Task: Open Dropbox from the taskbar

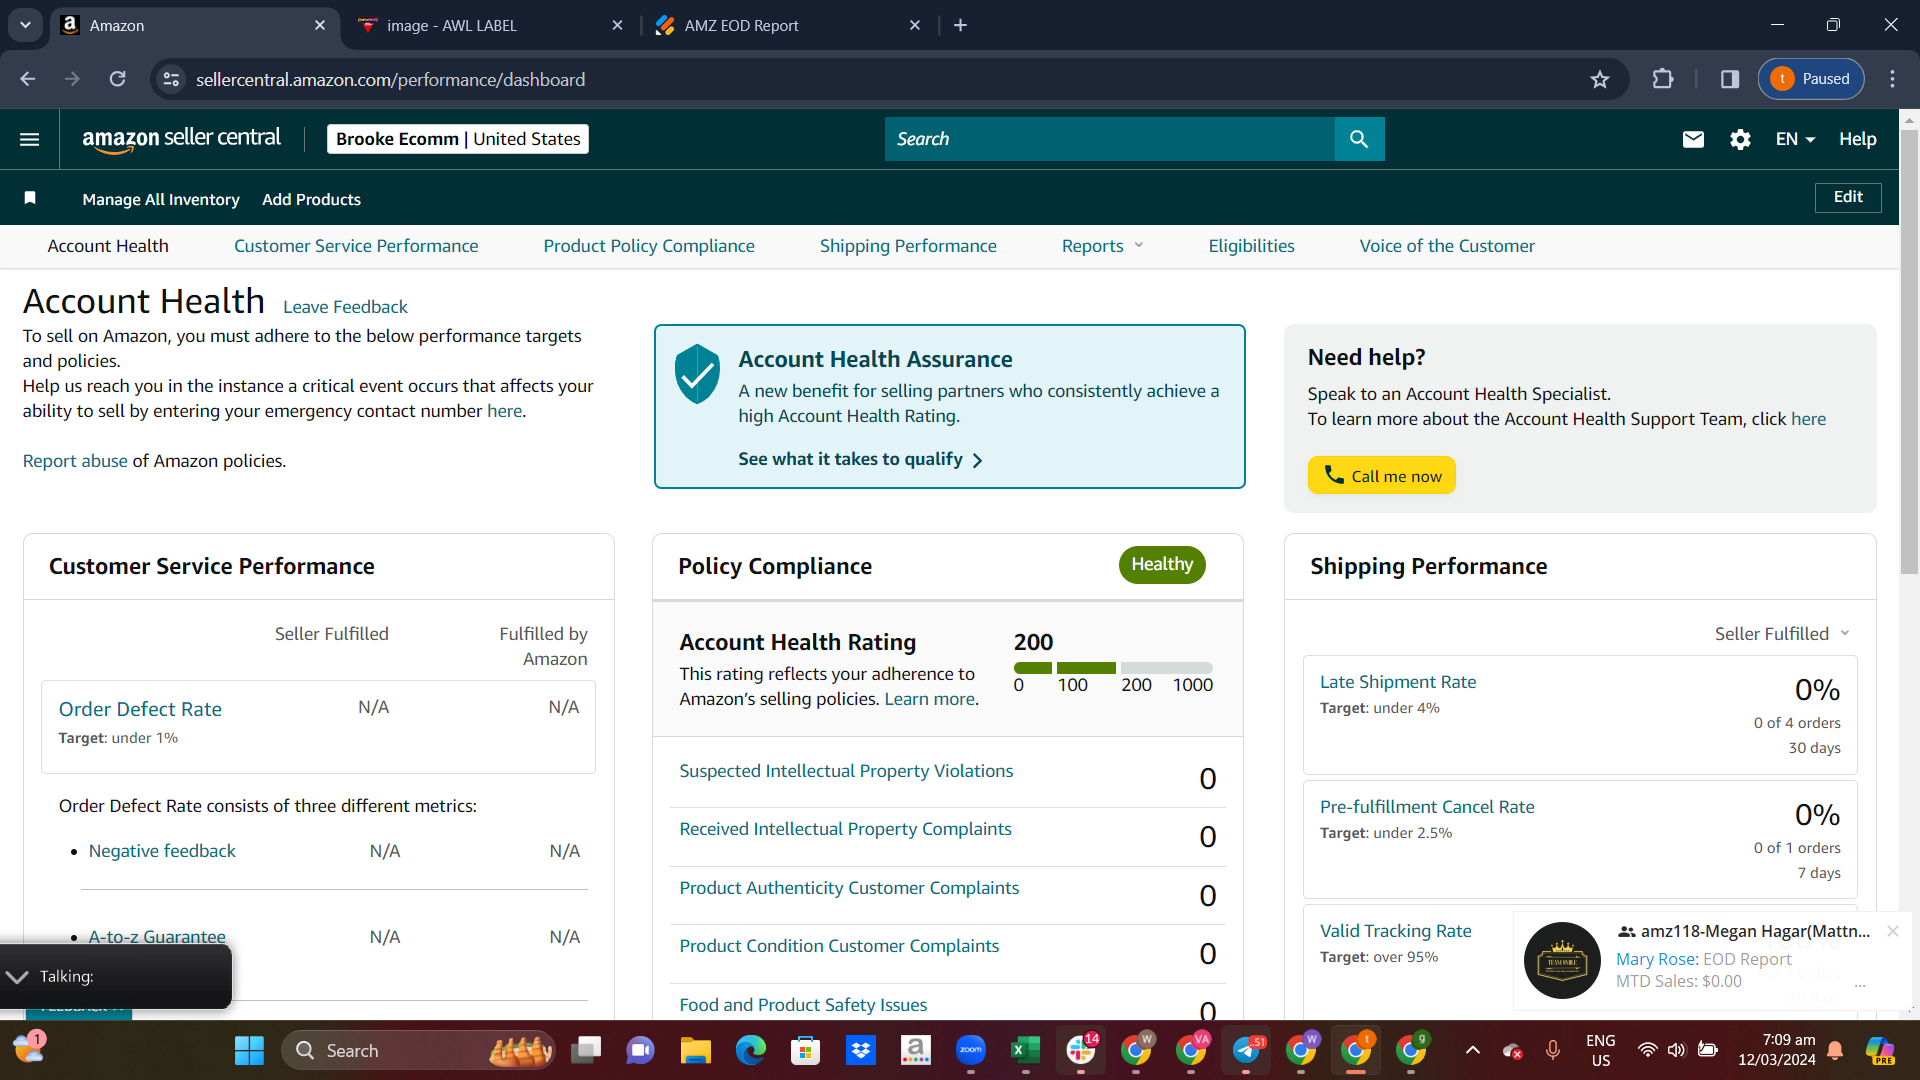Action: 860,1050
